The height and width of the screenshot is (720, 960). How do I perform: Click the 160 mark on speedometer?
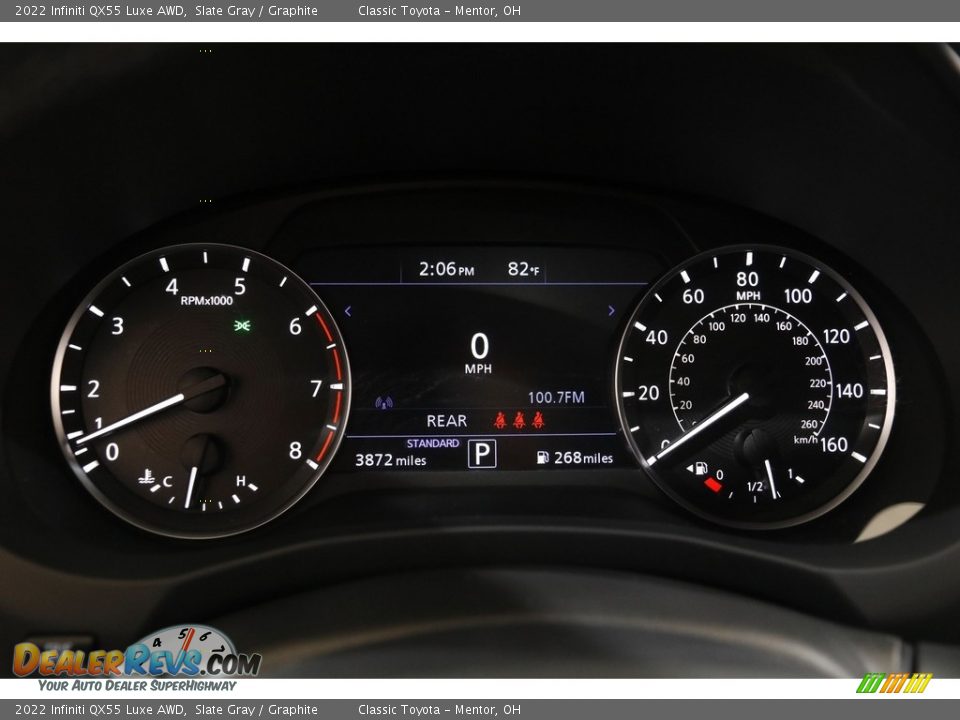834,444
